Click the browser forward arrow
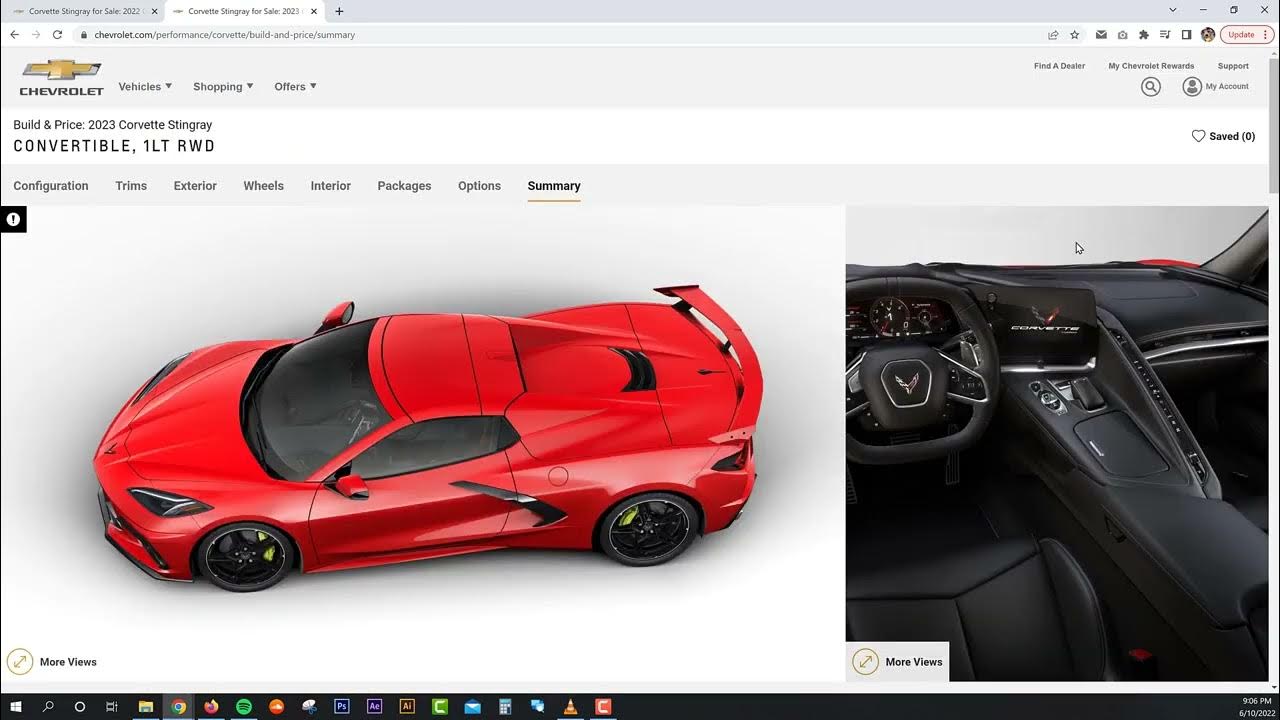1280x720 pixels. coord(36,34)
